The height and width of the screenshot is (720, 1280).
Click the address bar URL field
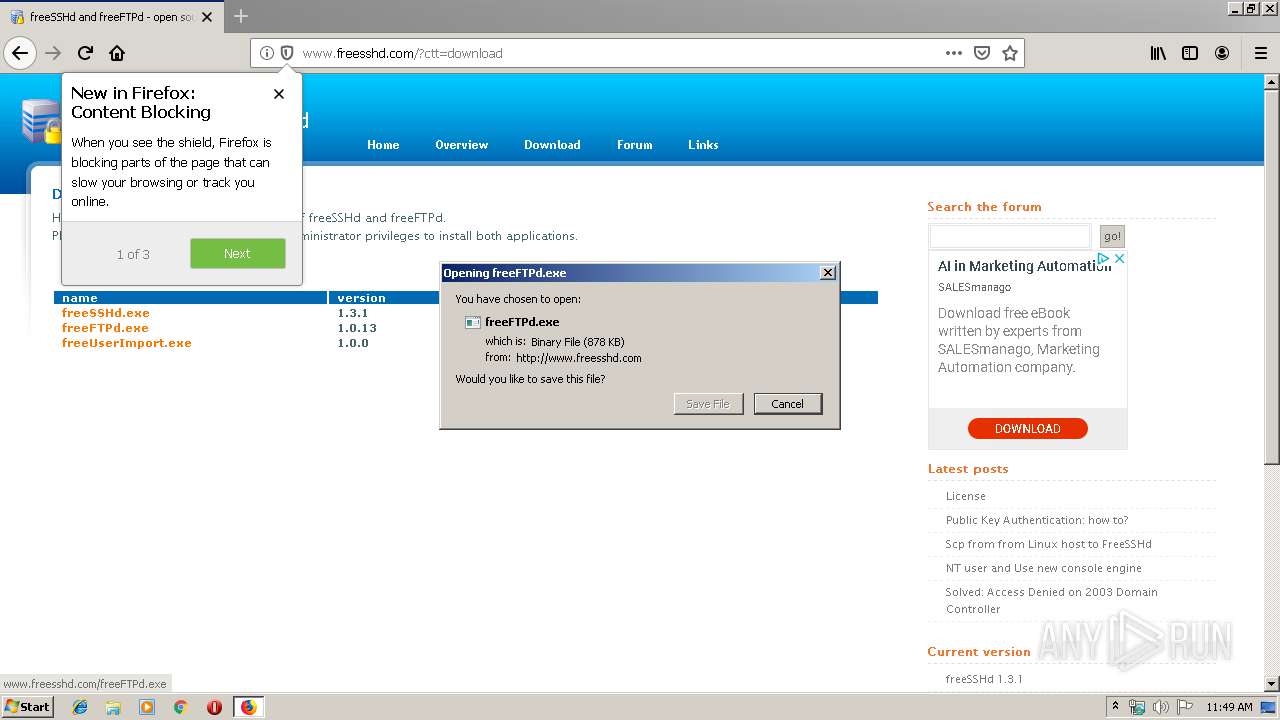point(620,53)
